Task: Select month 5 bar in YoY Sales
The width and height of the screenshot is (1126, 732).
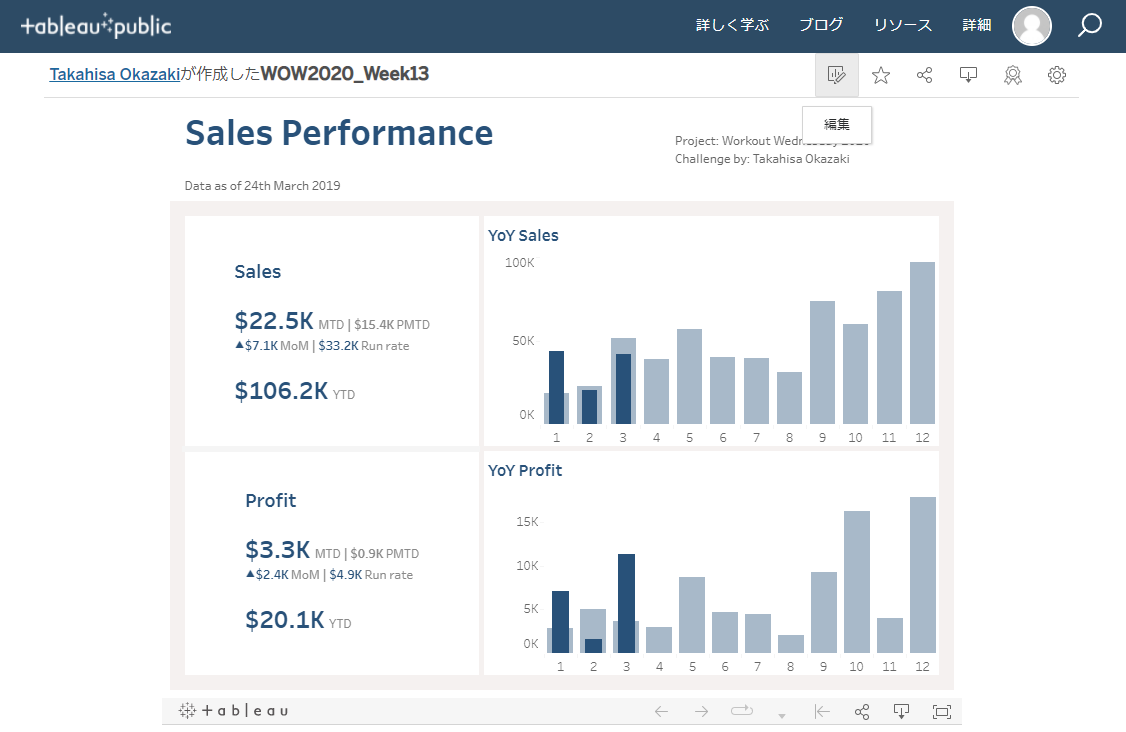Action: click(689, 376)
